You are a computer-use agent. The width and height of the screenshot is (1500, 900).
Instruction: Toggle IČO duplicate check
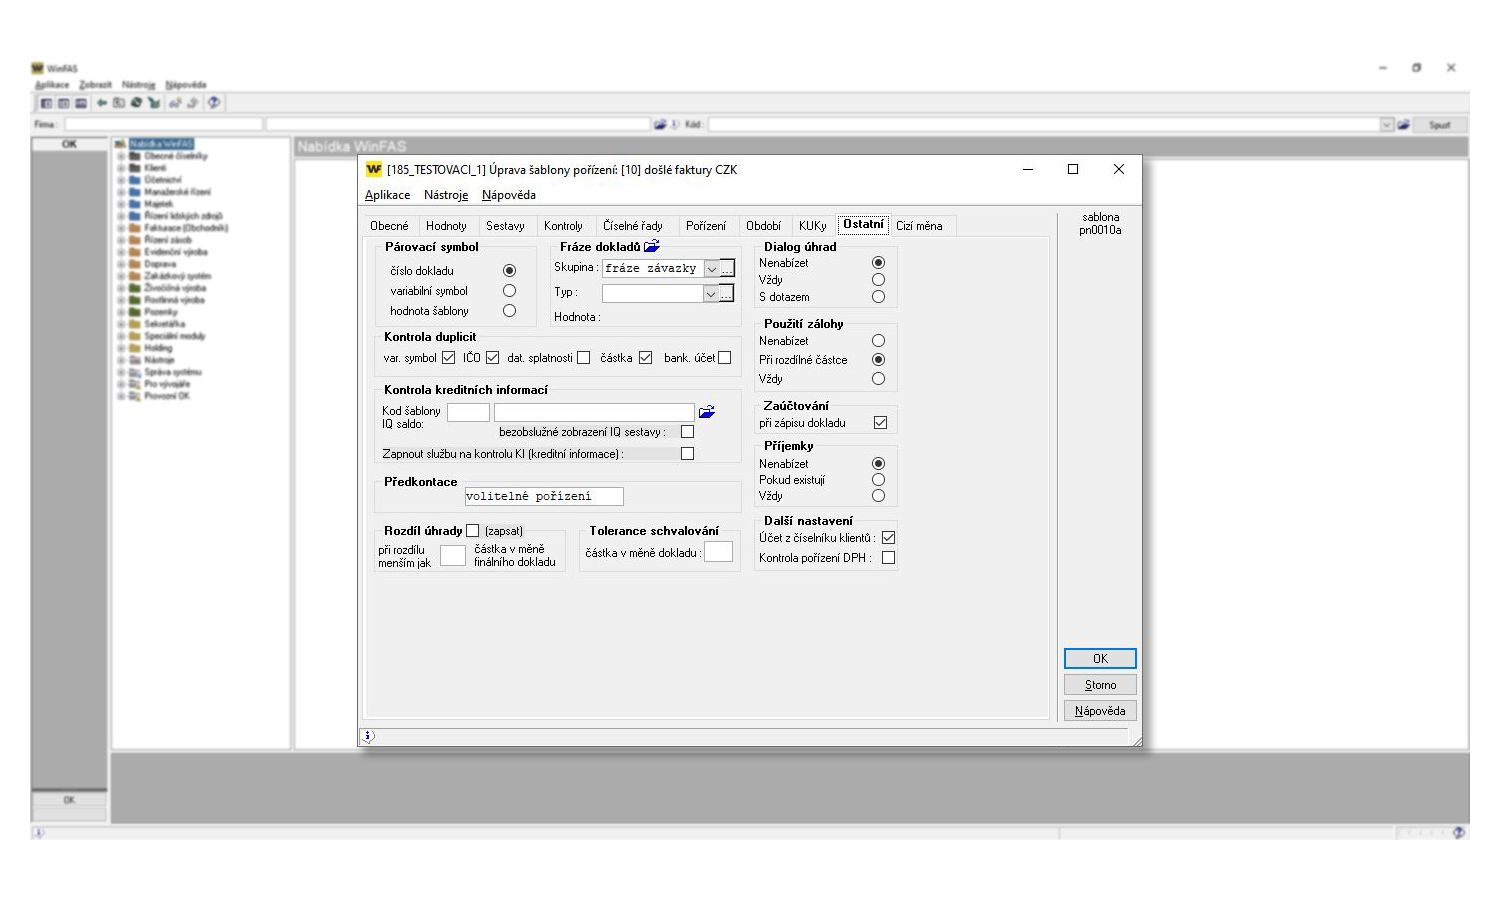(492, 358)
